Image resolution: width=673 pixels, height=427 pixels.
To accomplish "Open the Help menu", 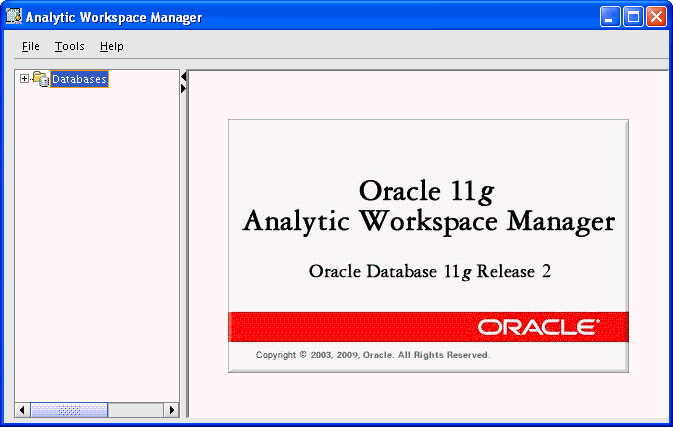I will tap(112, 46).
